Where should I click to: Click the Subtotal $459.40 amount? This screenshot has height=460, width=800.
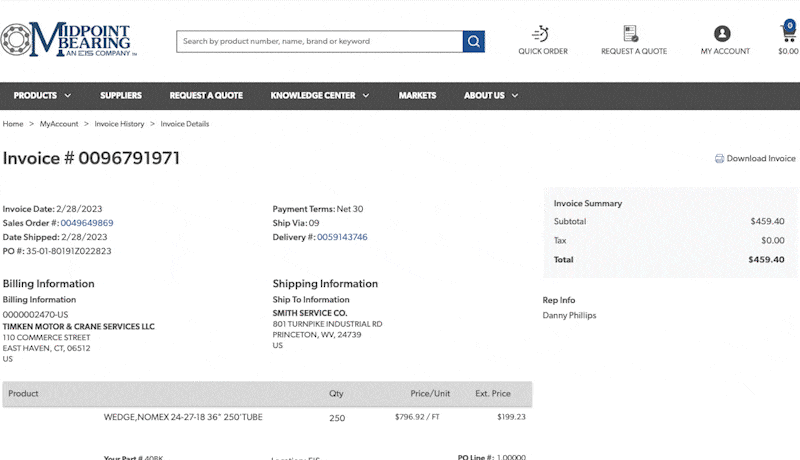point(767,221)
